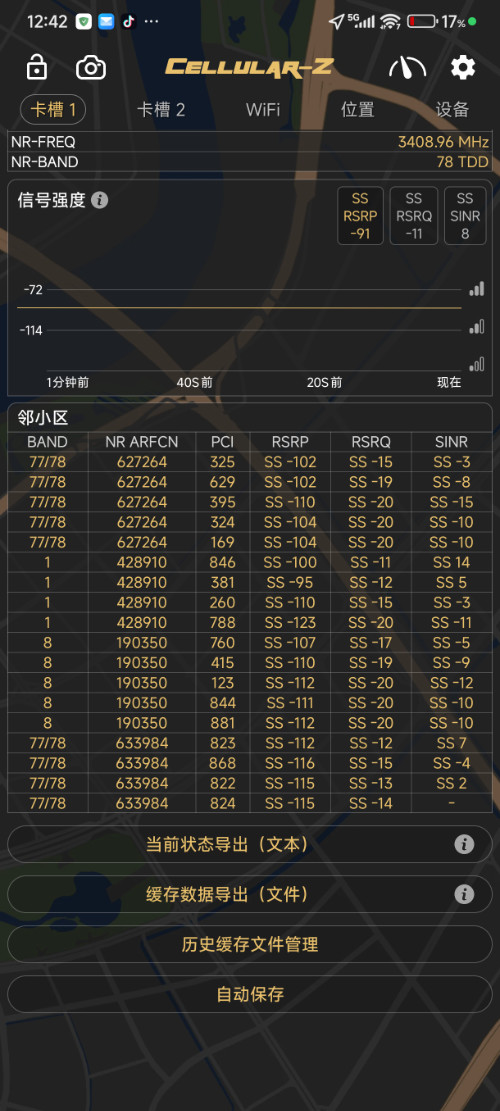Tap the mail notification icon

click(x=106, y=21)
